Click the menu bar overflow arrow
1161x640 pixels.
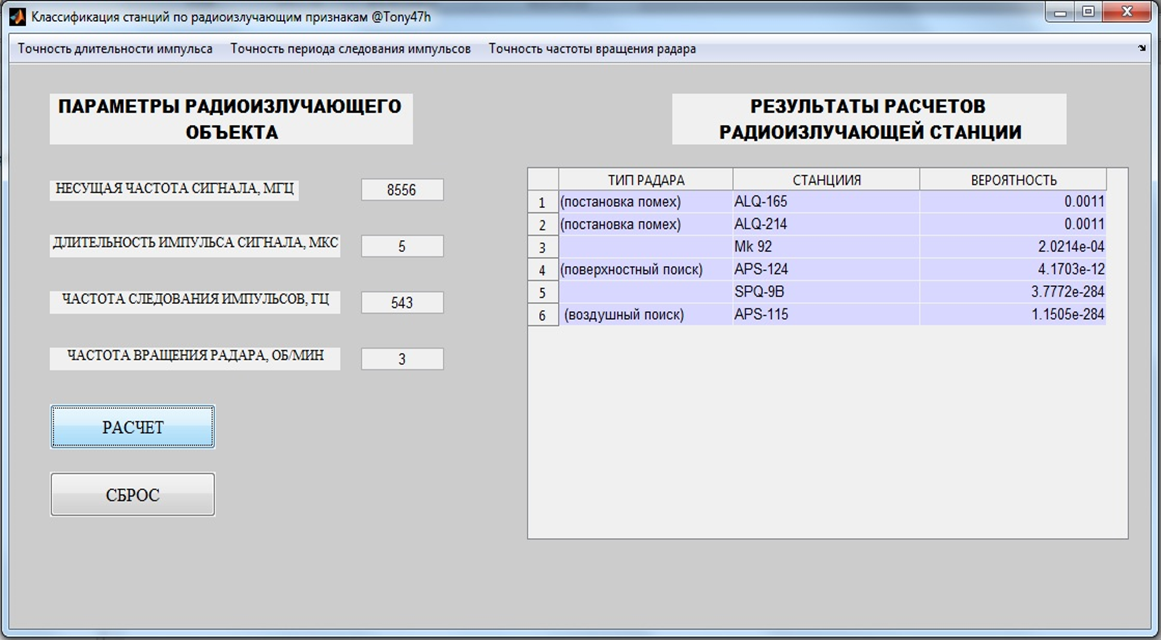1141,48
